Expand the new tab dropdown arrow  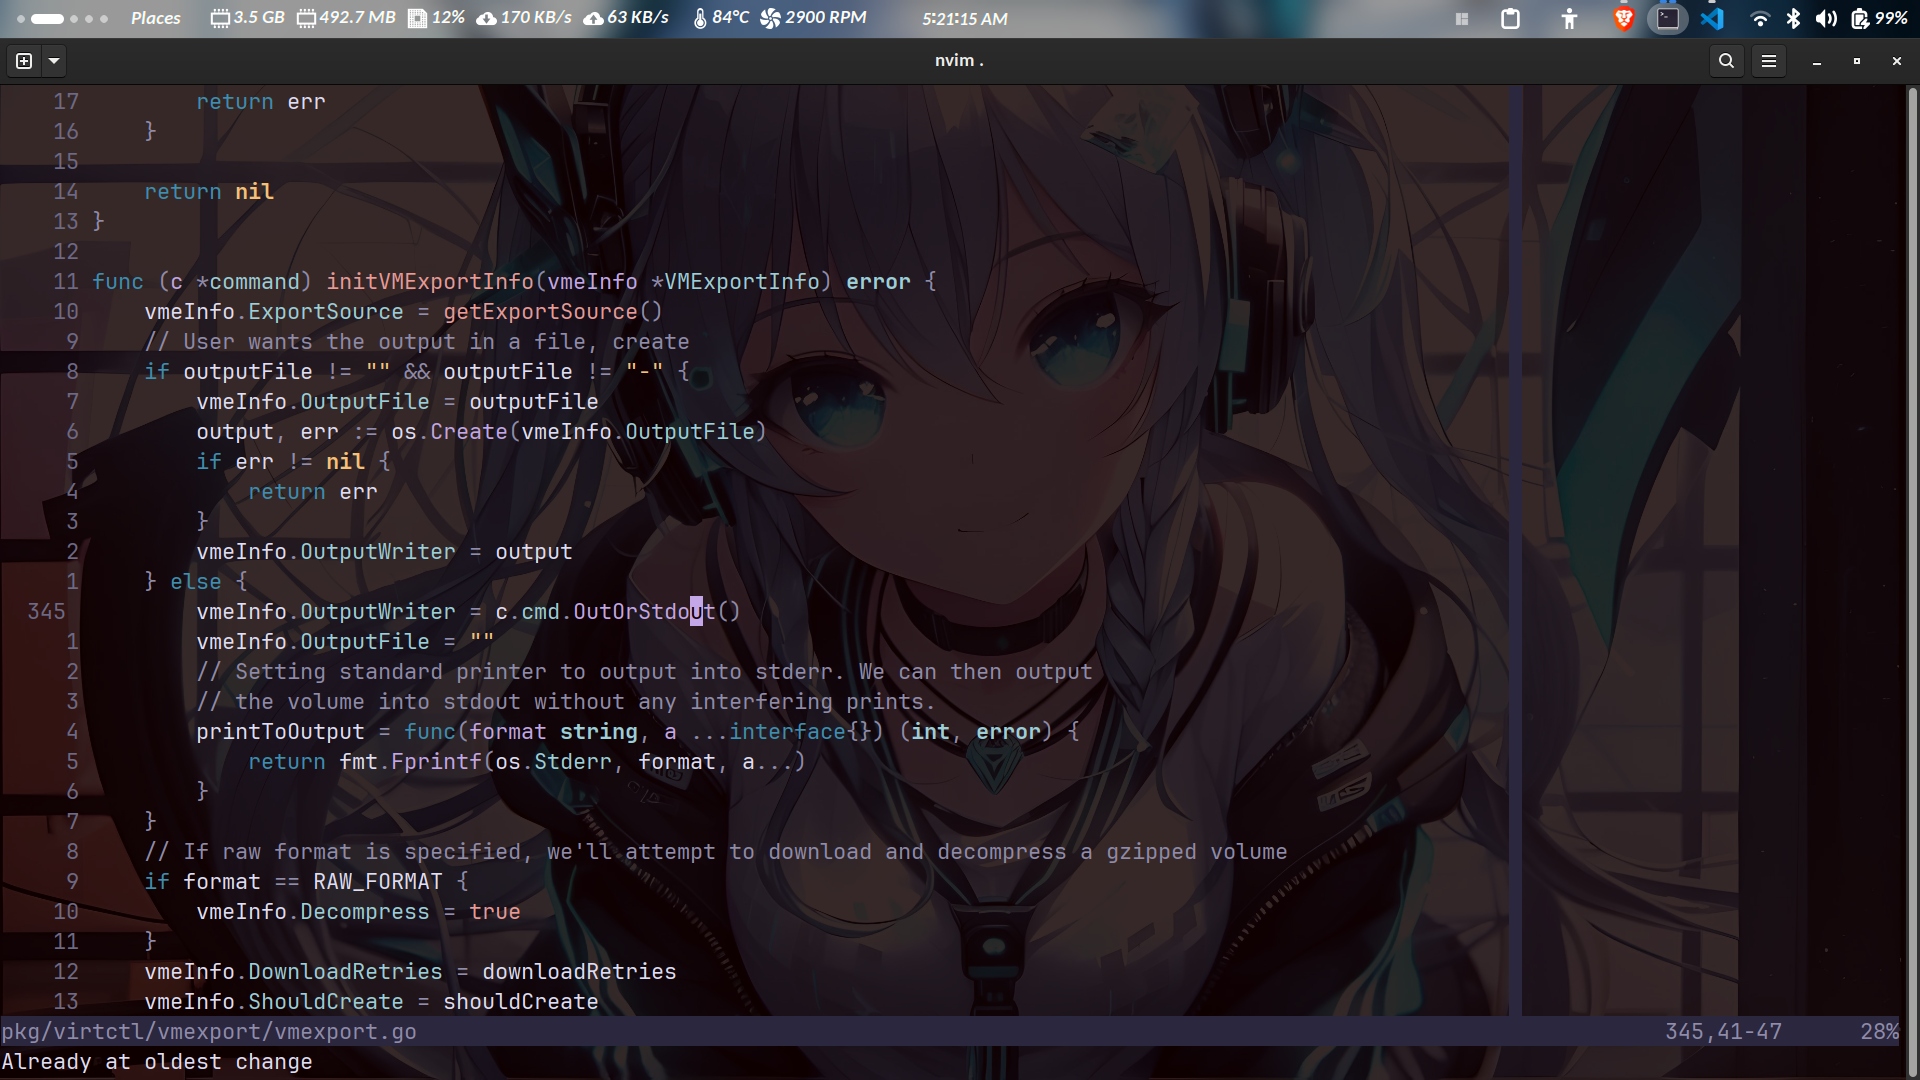54,61
